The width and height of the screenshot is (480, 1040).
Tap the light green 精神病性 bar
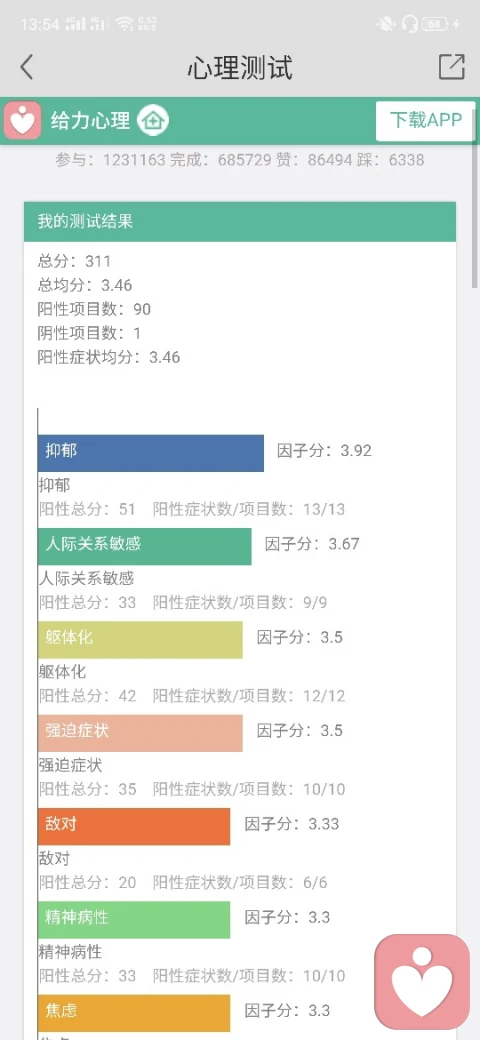pyautogui.click(x=134, y=919)
